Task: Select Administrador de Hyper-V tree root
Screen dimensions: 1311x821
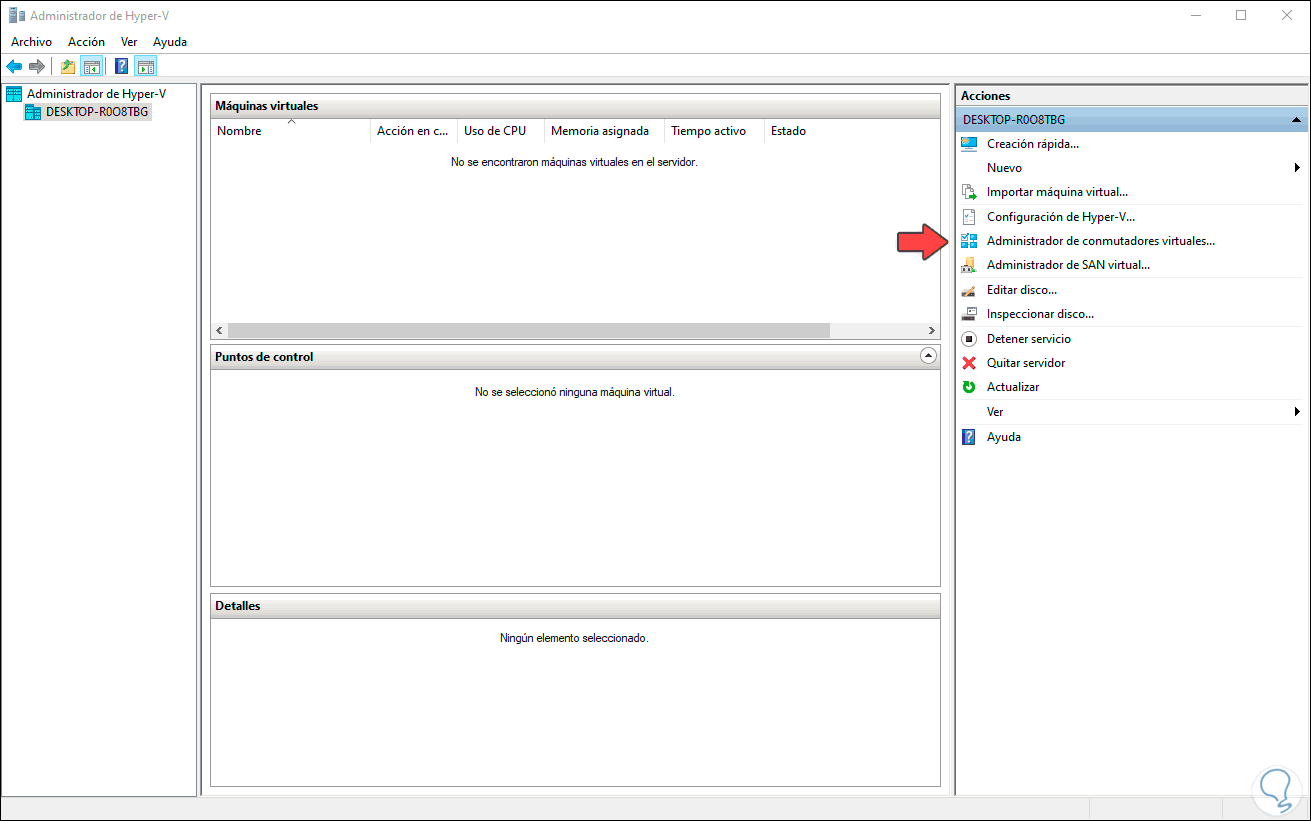Action: [96, 94]
